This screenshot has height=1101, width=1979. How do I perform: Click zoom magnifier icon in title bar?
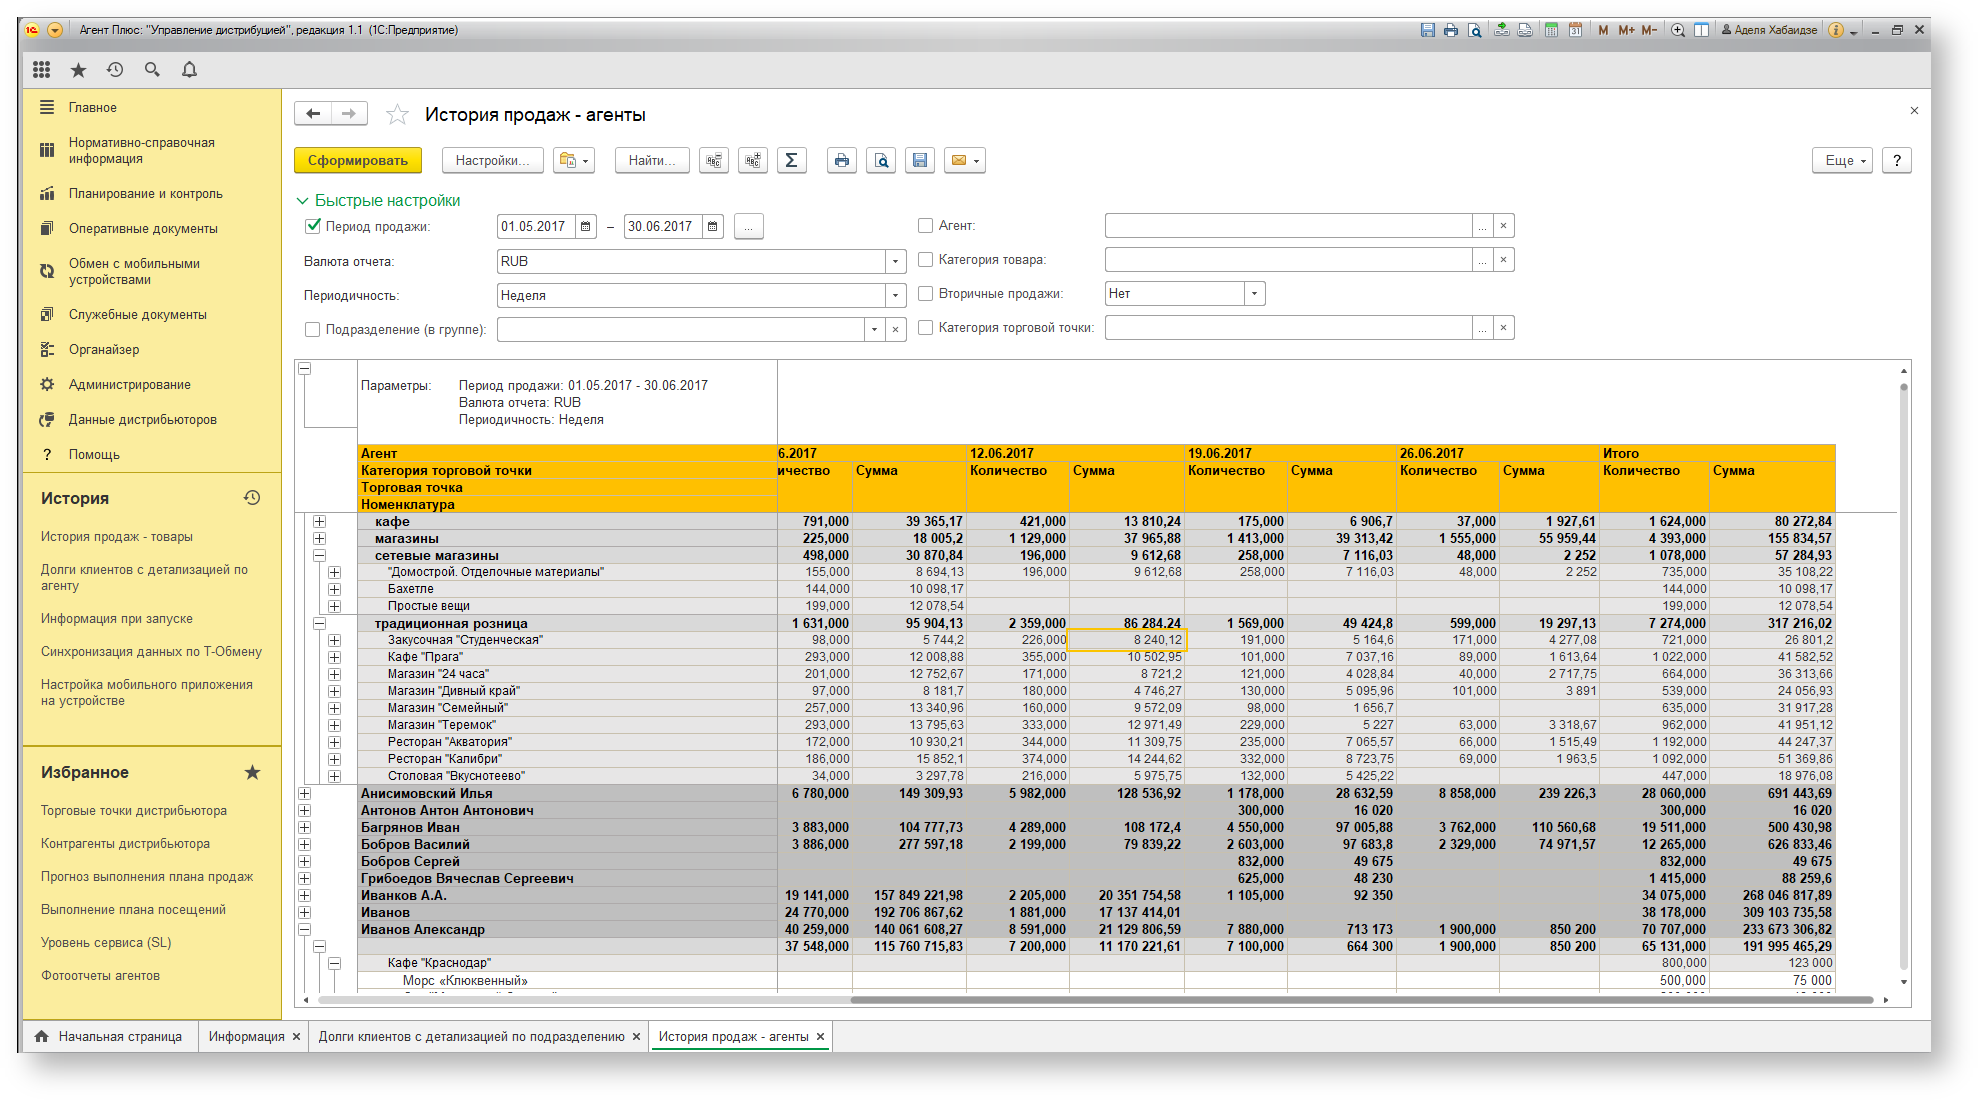pyautogui.click(x=1678, y=30)
